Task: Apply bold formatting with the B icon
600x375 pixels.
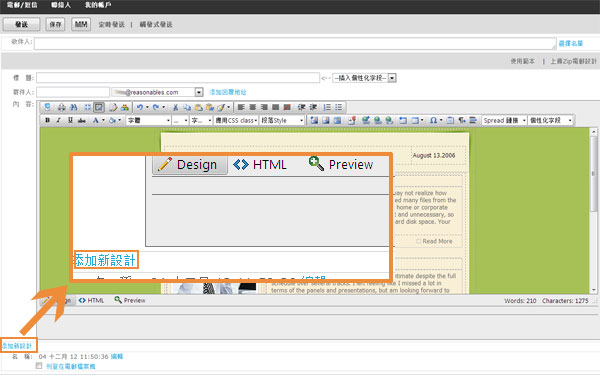Action: pos(47,120)
